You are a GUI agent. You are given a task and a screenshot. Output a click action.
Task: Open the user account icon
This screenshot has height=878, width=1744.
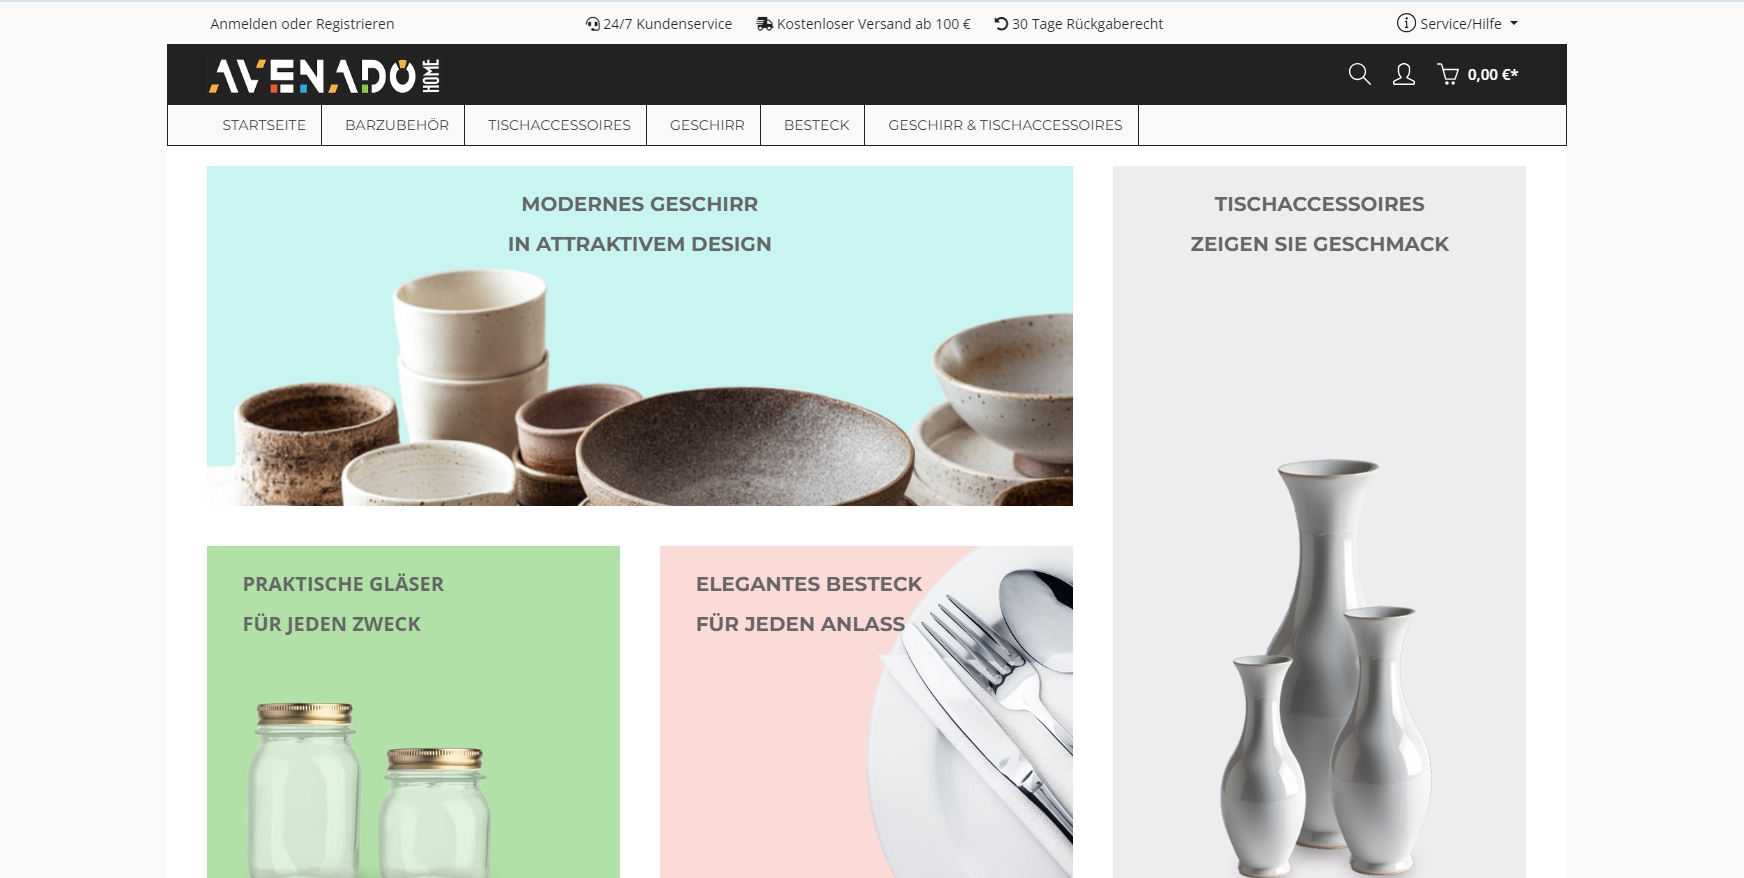[x=1404, y=74]
